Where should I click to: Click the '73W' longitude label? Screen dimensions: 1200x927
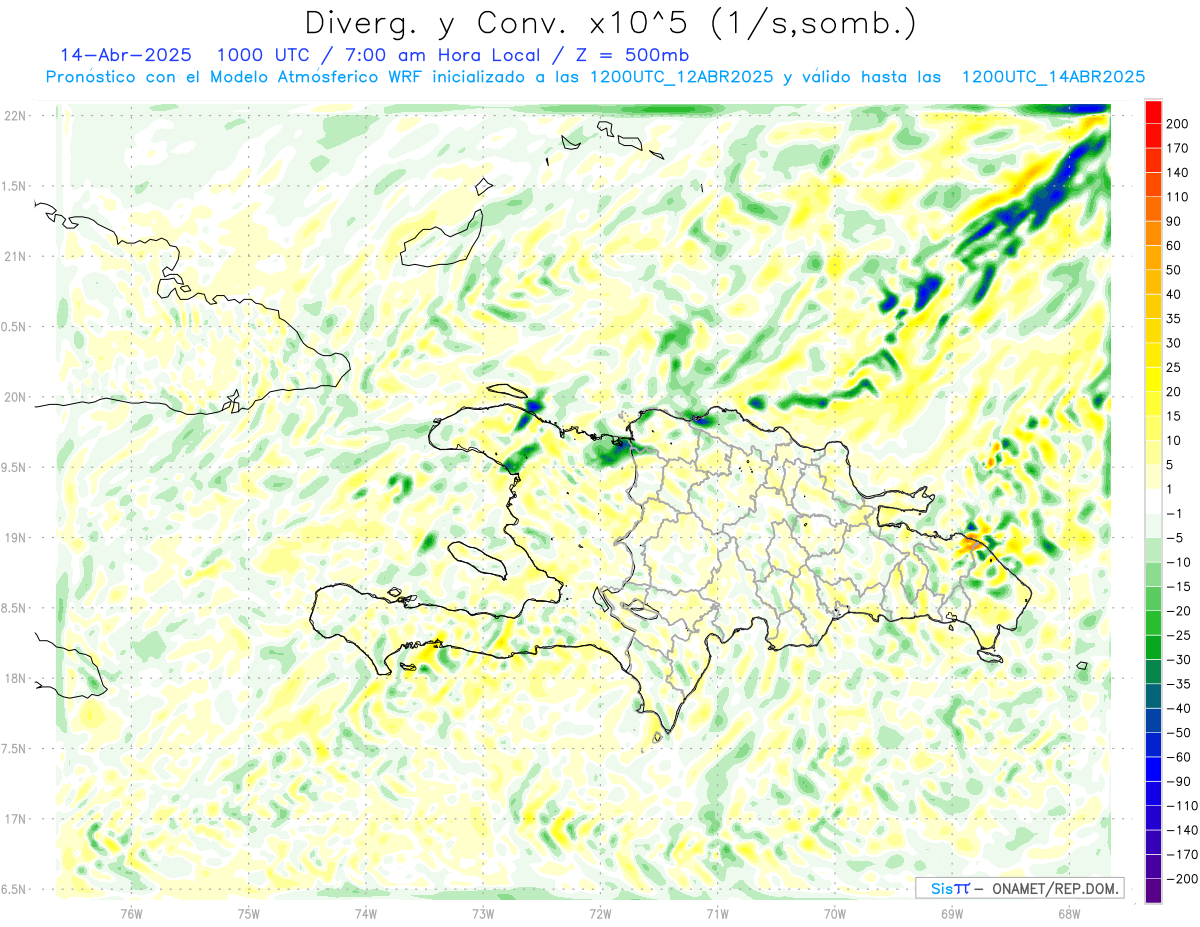(x=482, y=913)
